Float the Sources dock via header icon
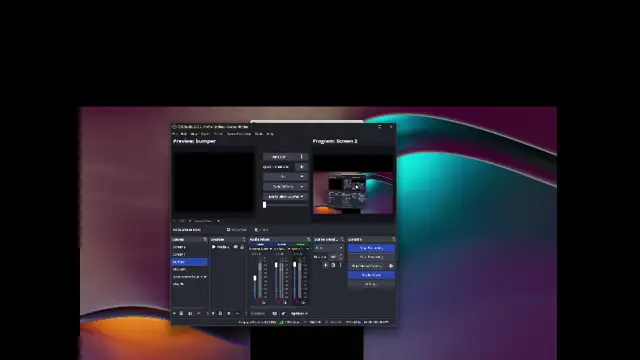640x360 pixels. click(243, 239)
